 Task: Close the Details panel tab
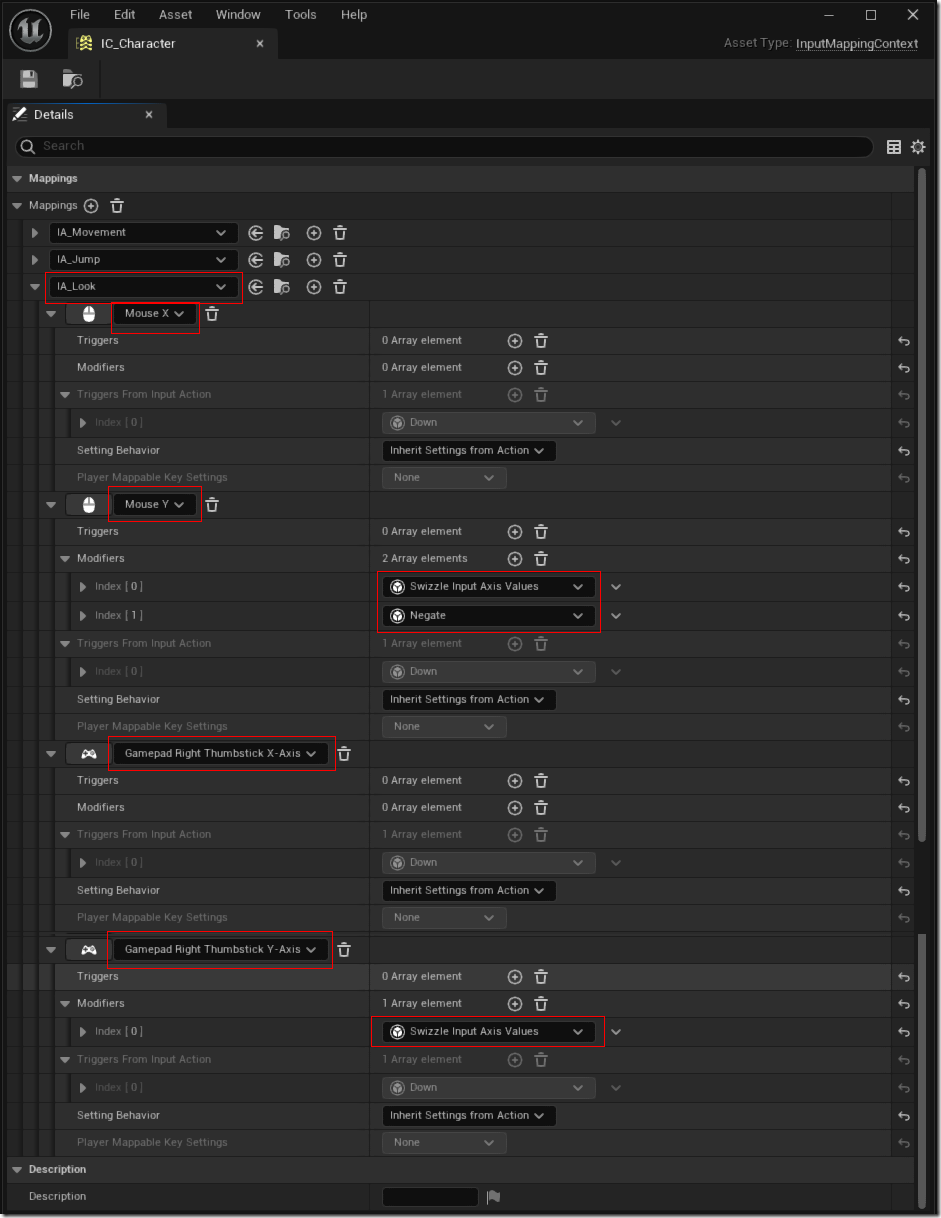[149, 115]
